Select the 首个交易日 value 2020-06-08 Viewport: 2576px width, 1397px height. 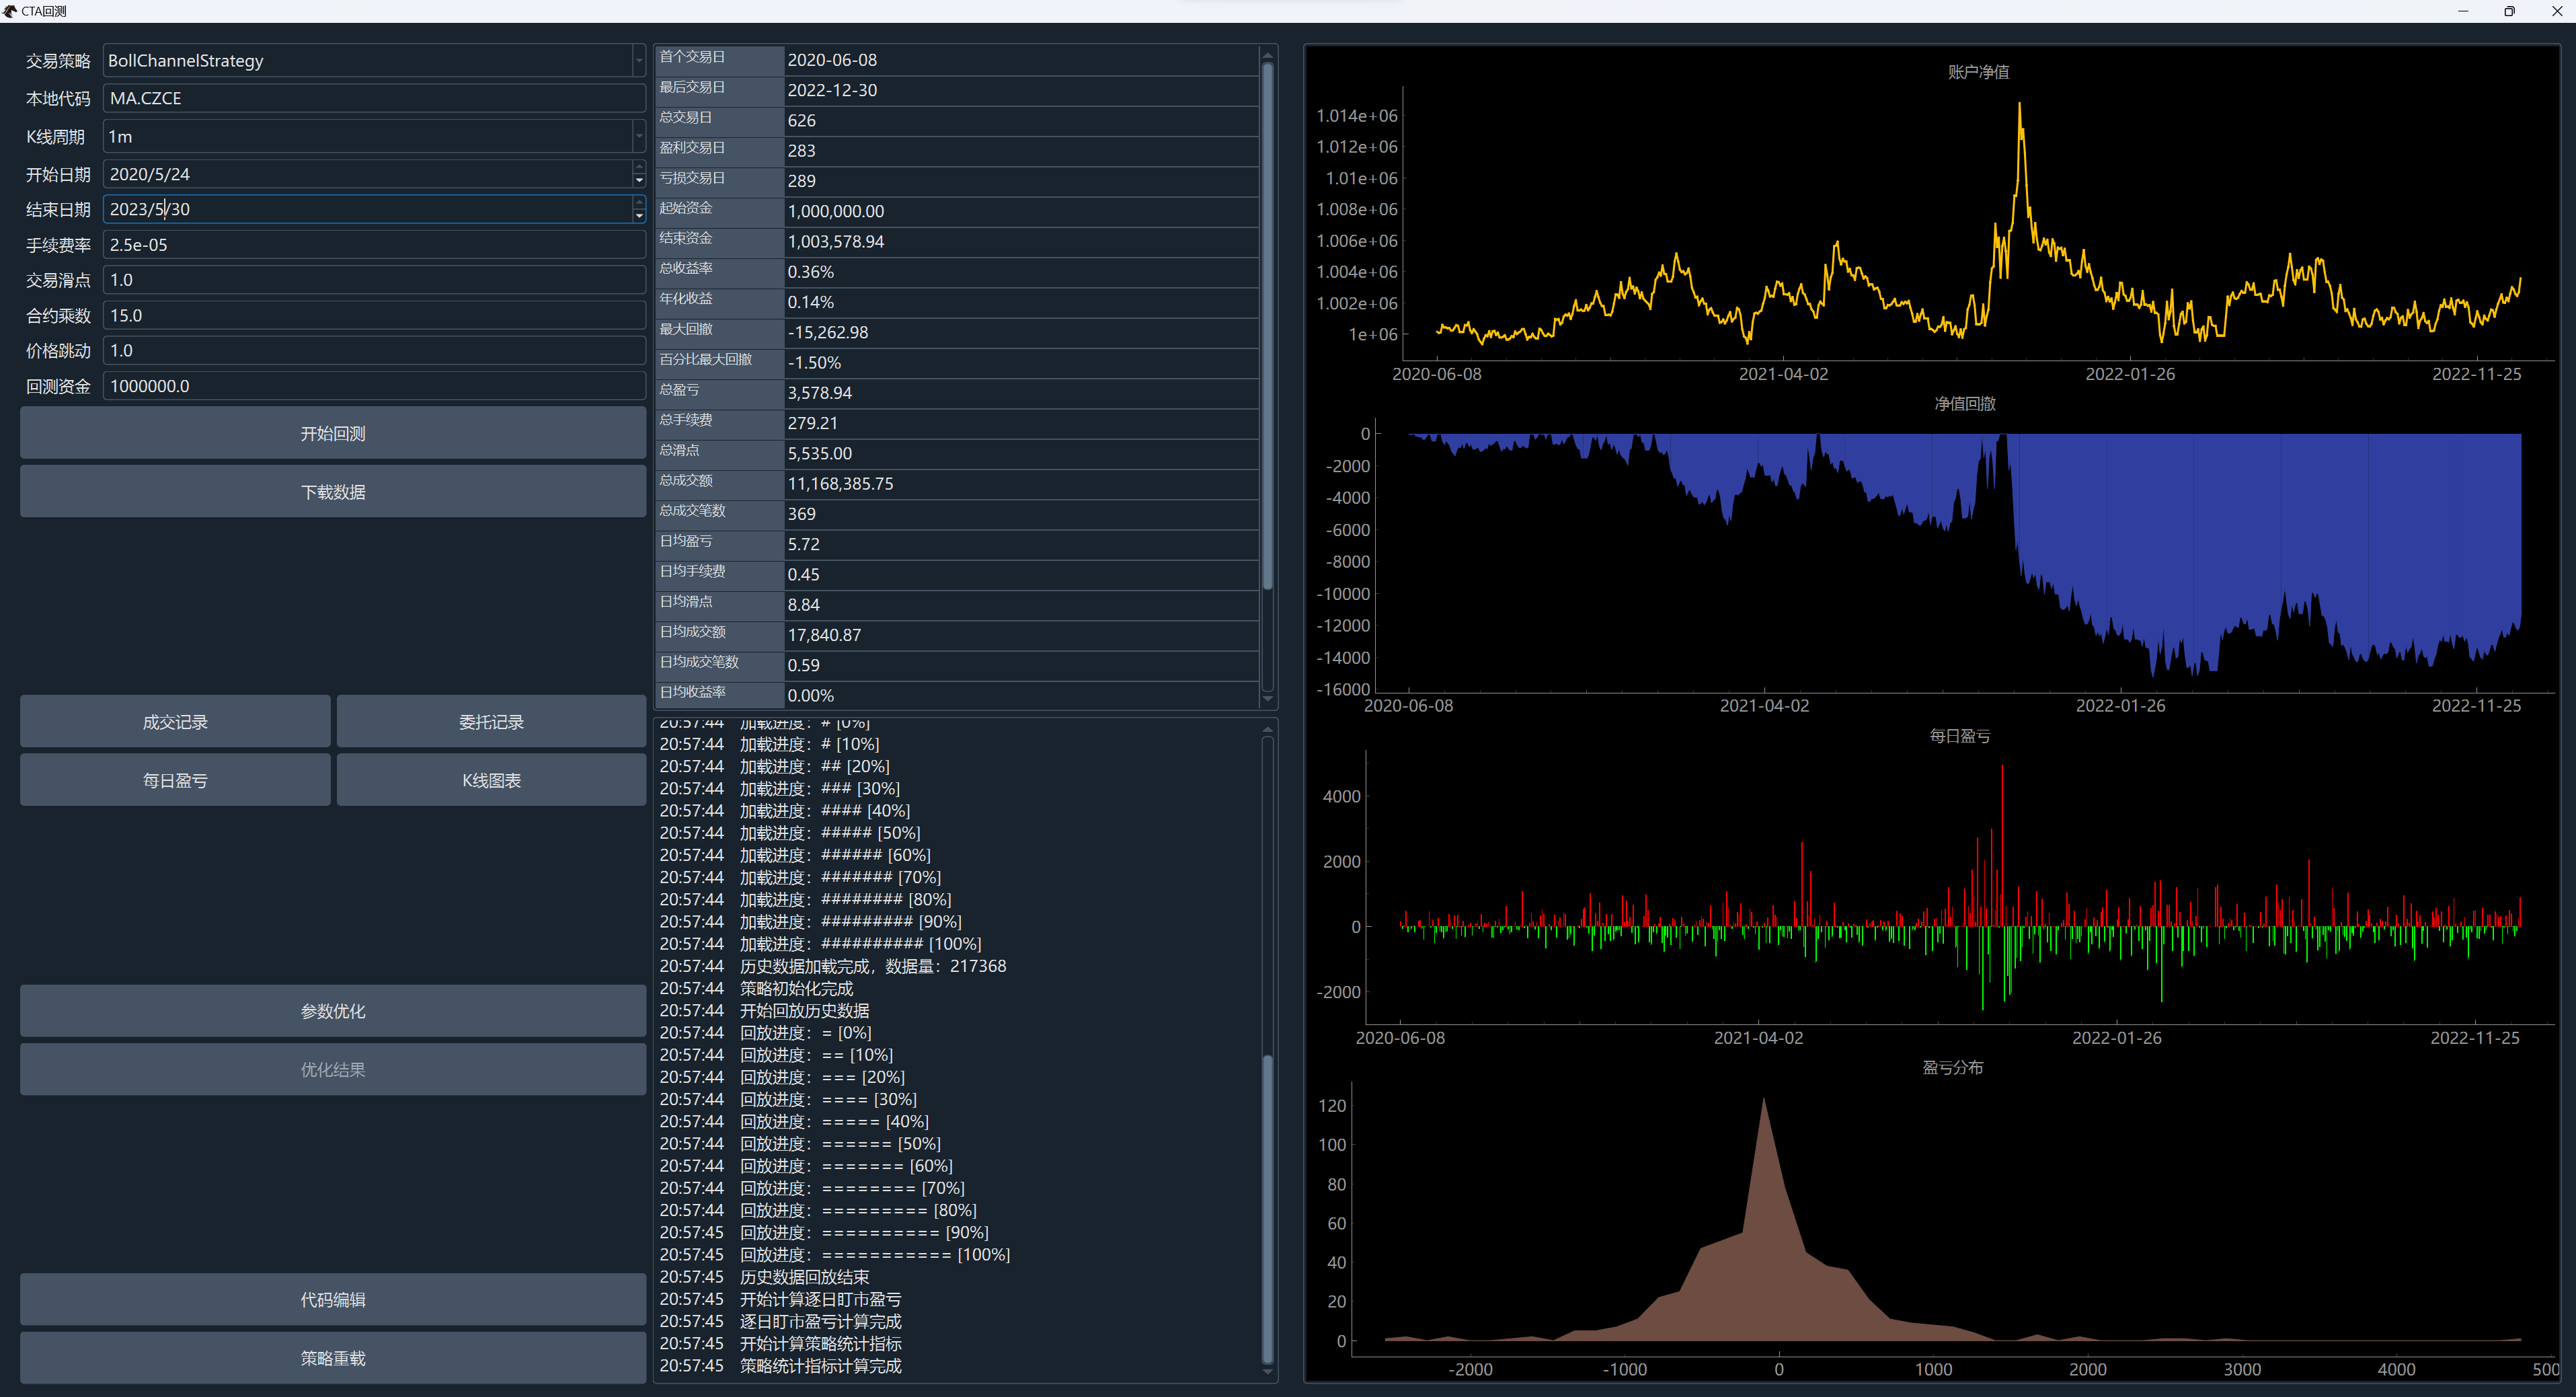click(x=832, y=60)
